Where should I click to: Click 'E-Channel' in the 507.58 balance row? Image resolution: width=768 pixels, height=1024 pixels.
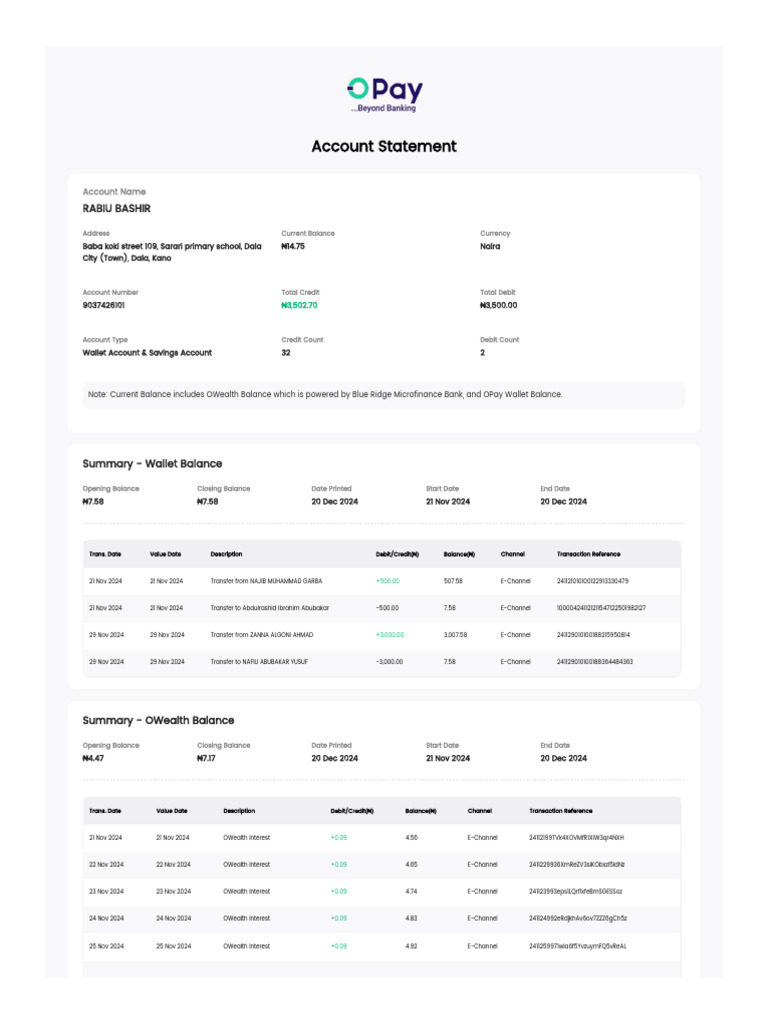click(515, 581)
